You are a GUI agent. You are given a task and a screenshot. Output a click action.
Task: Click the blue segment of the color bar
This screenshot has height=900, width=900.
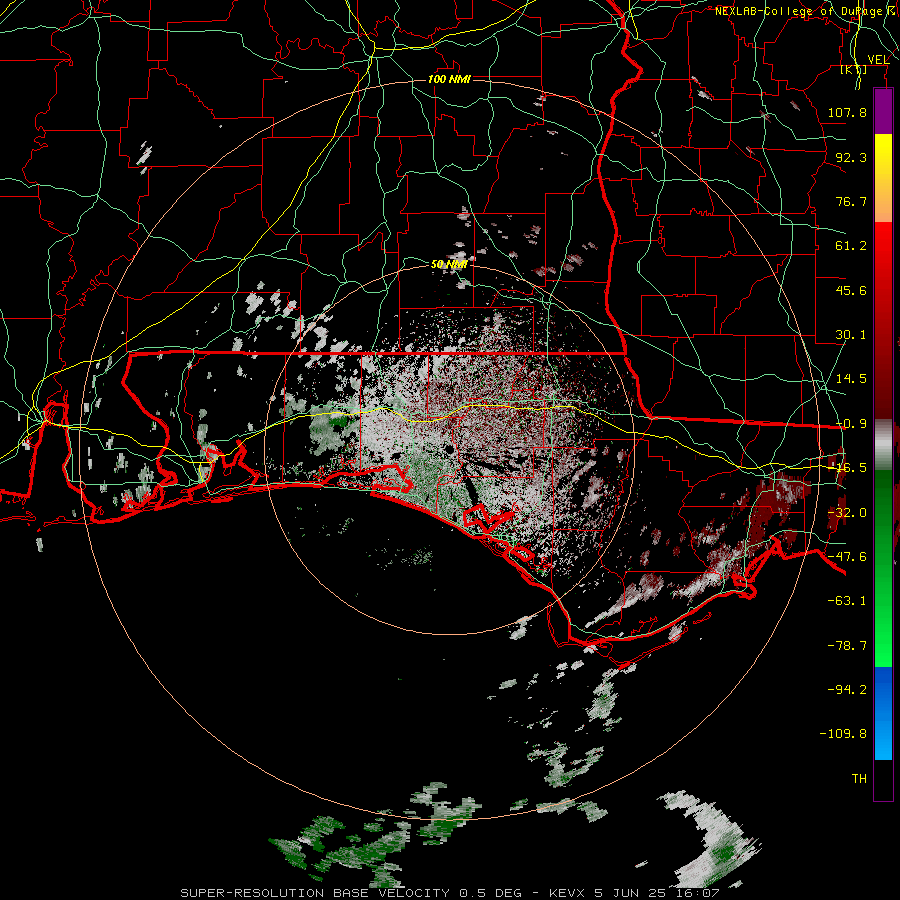tap(883, 713)
